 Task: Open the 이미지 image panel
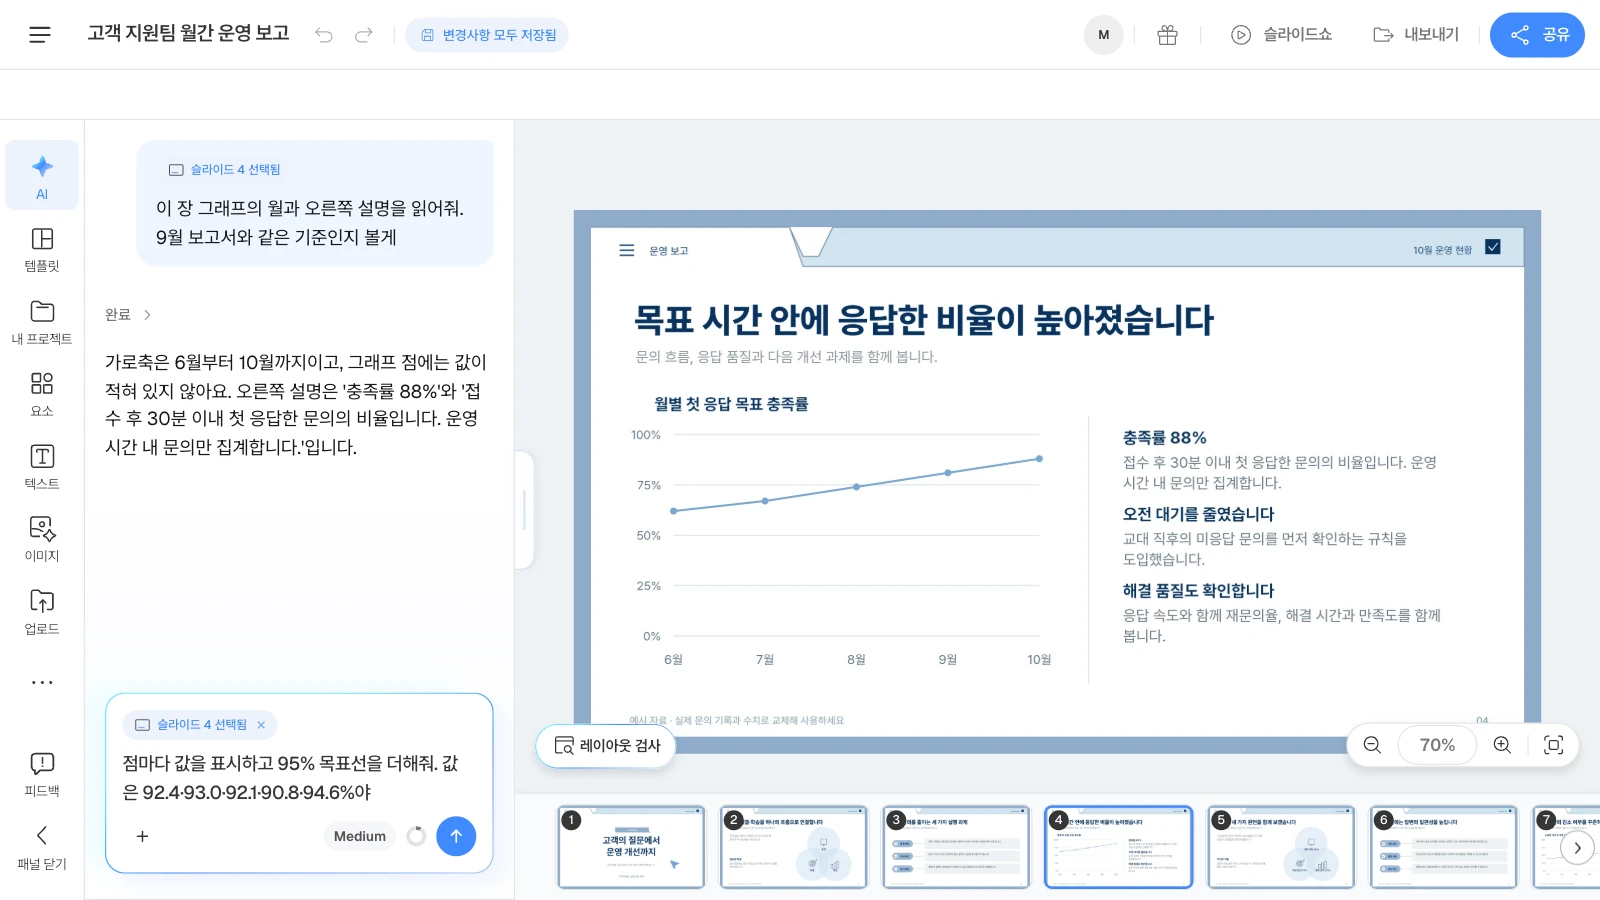pyautogui.click(x=42, y=539)
